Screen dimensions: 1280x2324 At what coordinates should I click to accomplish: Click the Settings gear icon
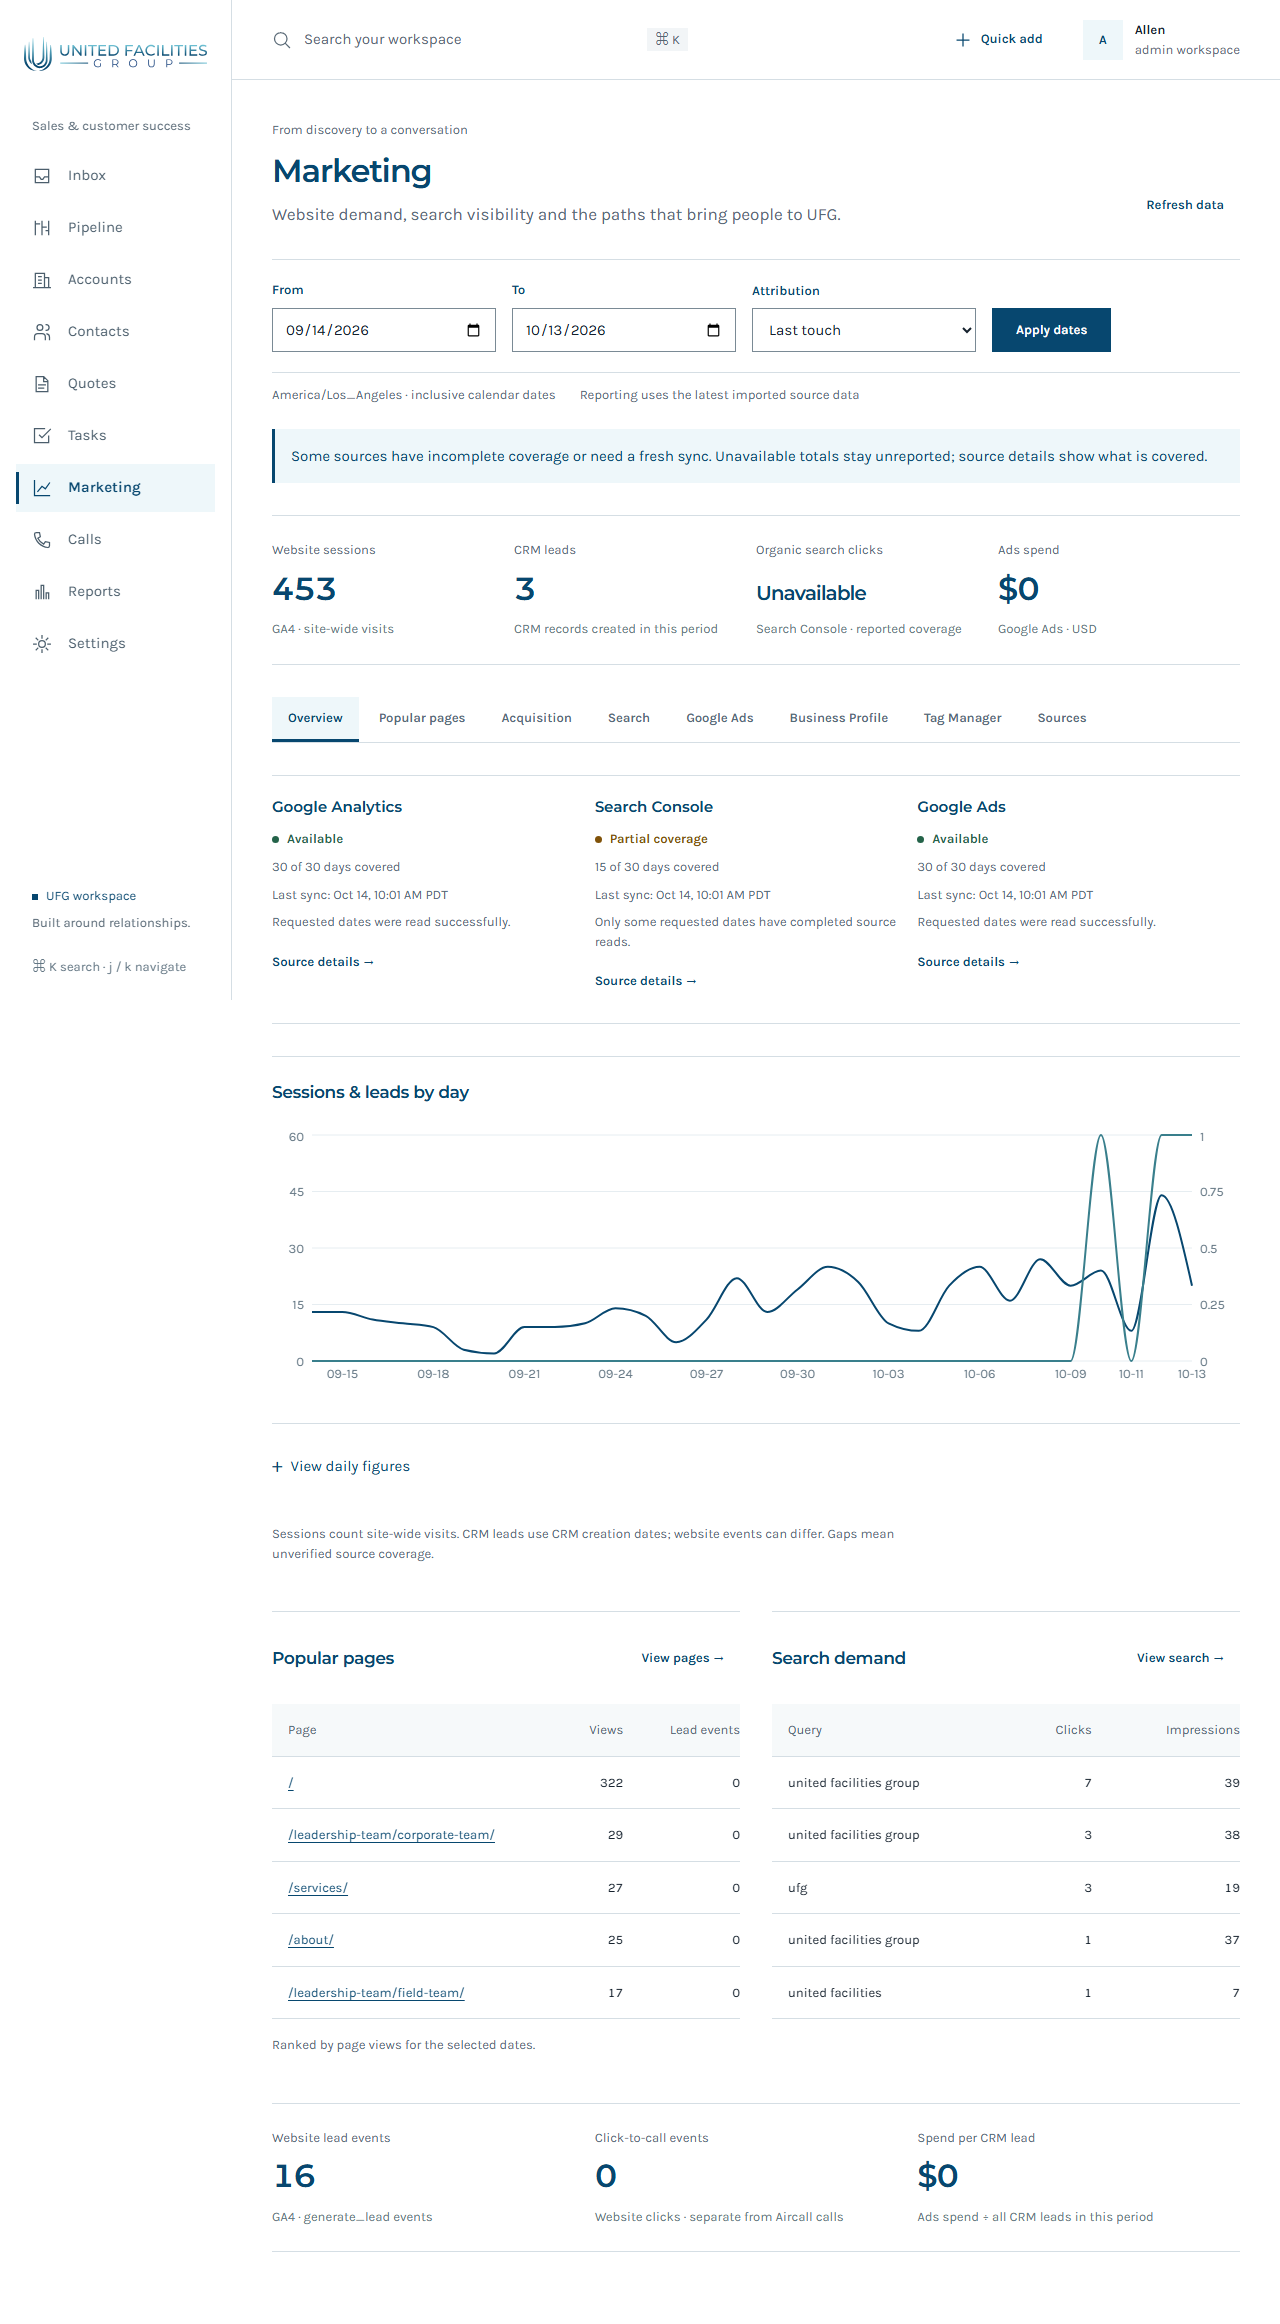42,644
